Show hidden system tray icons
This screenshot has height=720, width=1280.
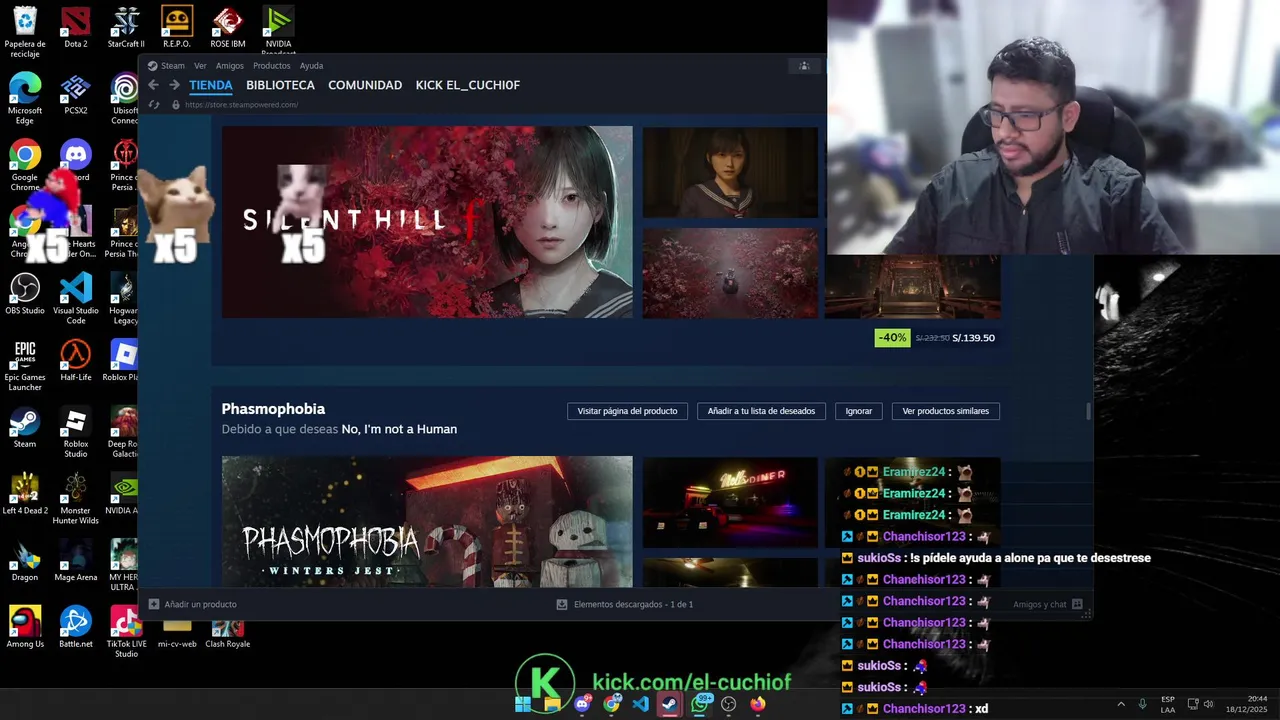click(1120, 704)
